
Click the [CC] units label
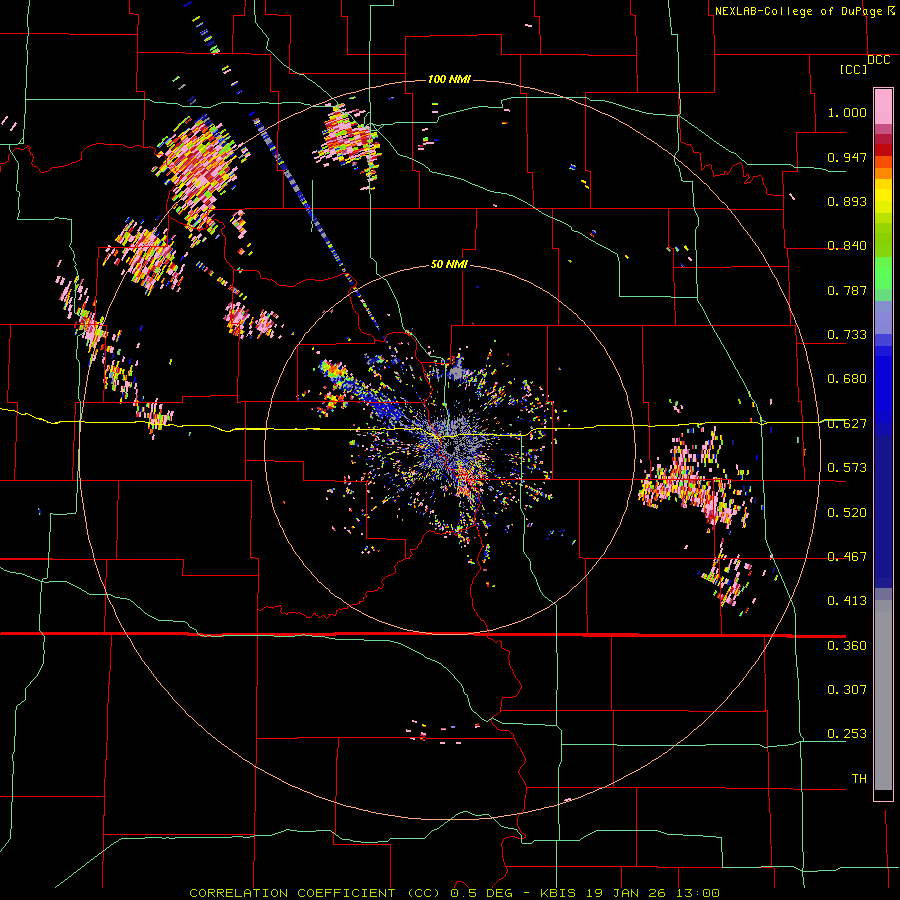(x=853, y=69)
